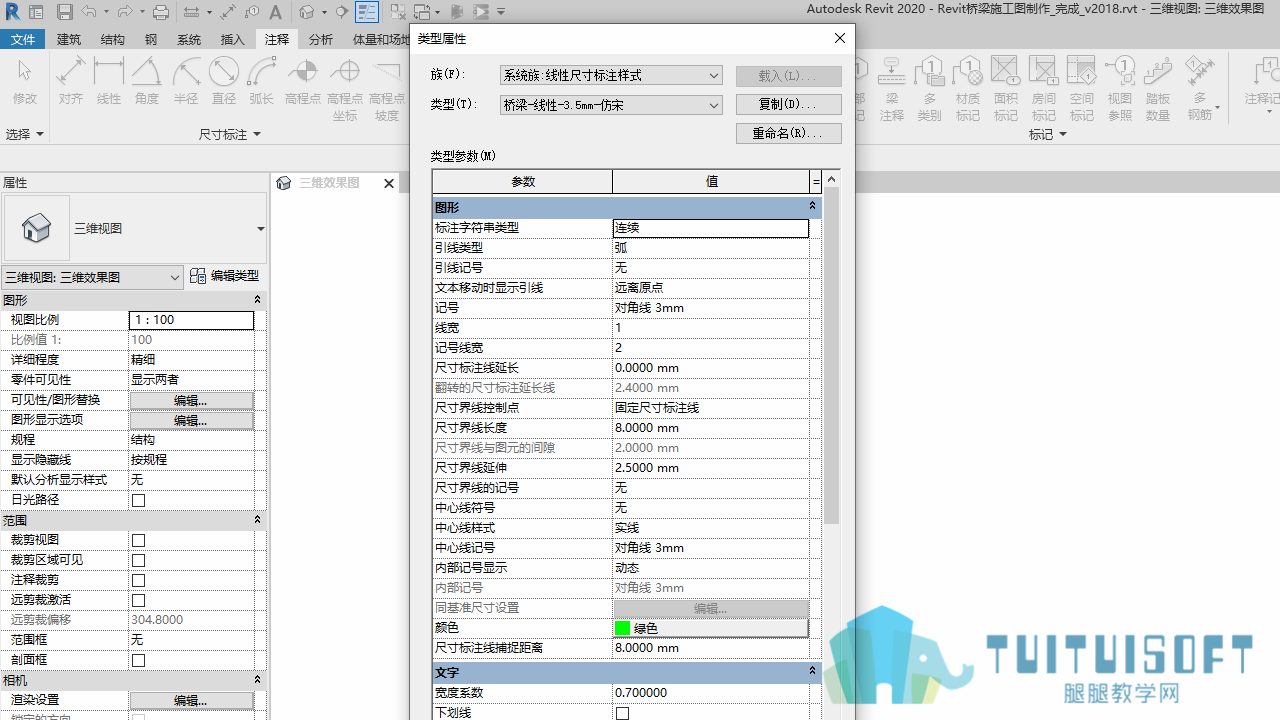Image resolution: width=1280 pixels, height=720 pixels.
Task: Enable the 远剪裁激活 checkbox
Action: click(x=138, y=600)
